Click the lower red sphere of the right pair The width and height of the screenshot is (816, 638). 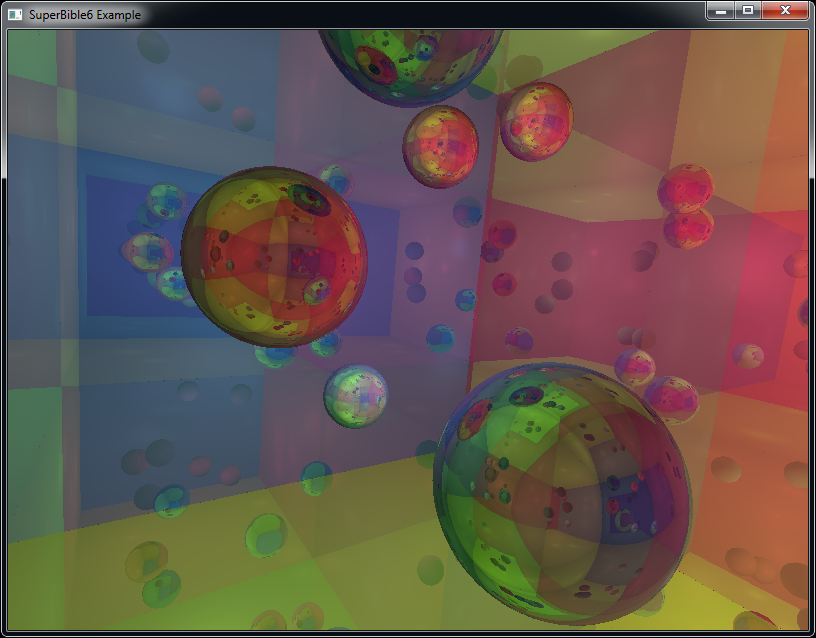[688, 228]
